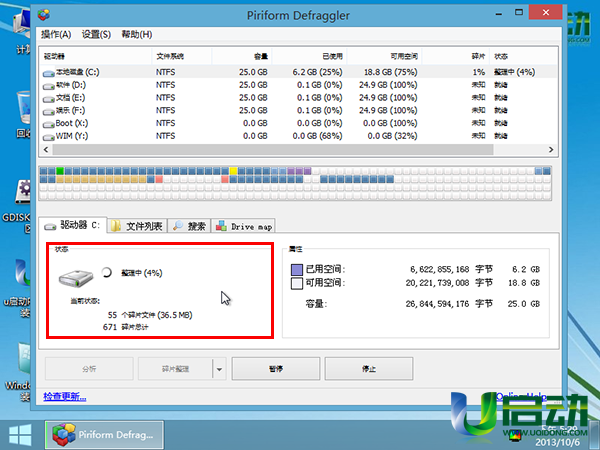
Task: Open the Windows Start button
Action: point(20,435)
